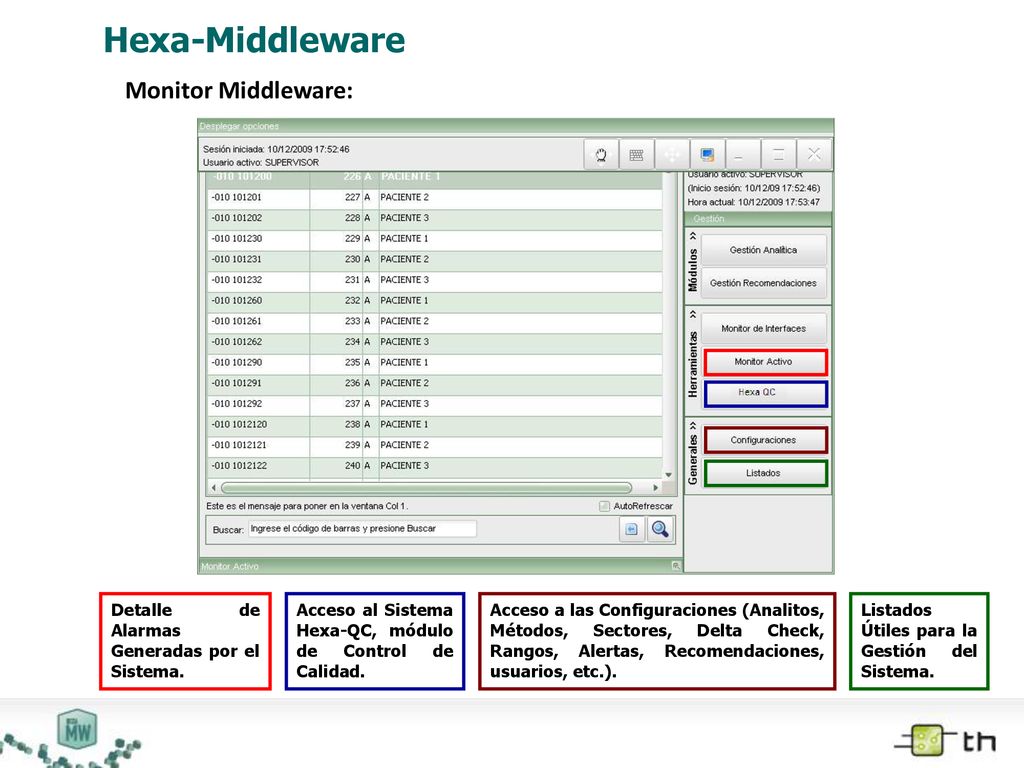1024x768 pixels.
Task: Click the Monitor Activo bottom bar label
Action: (x=230, y=566)
